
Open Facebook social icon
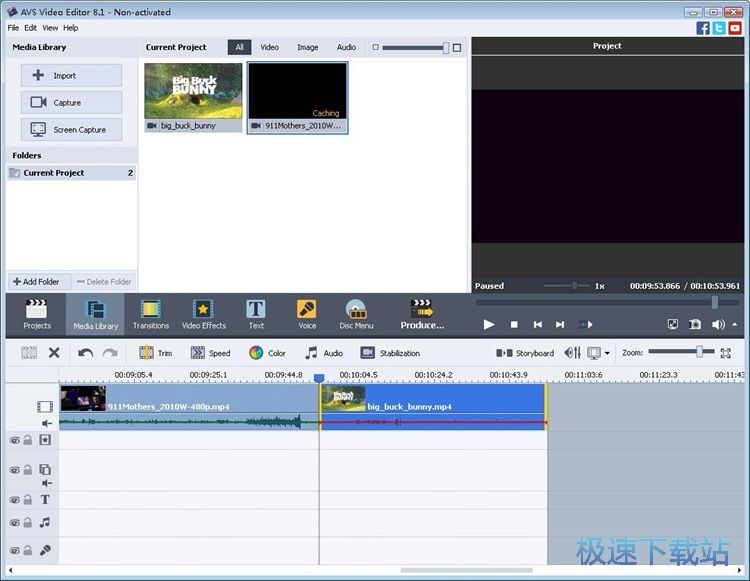click(703, 28)
